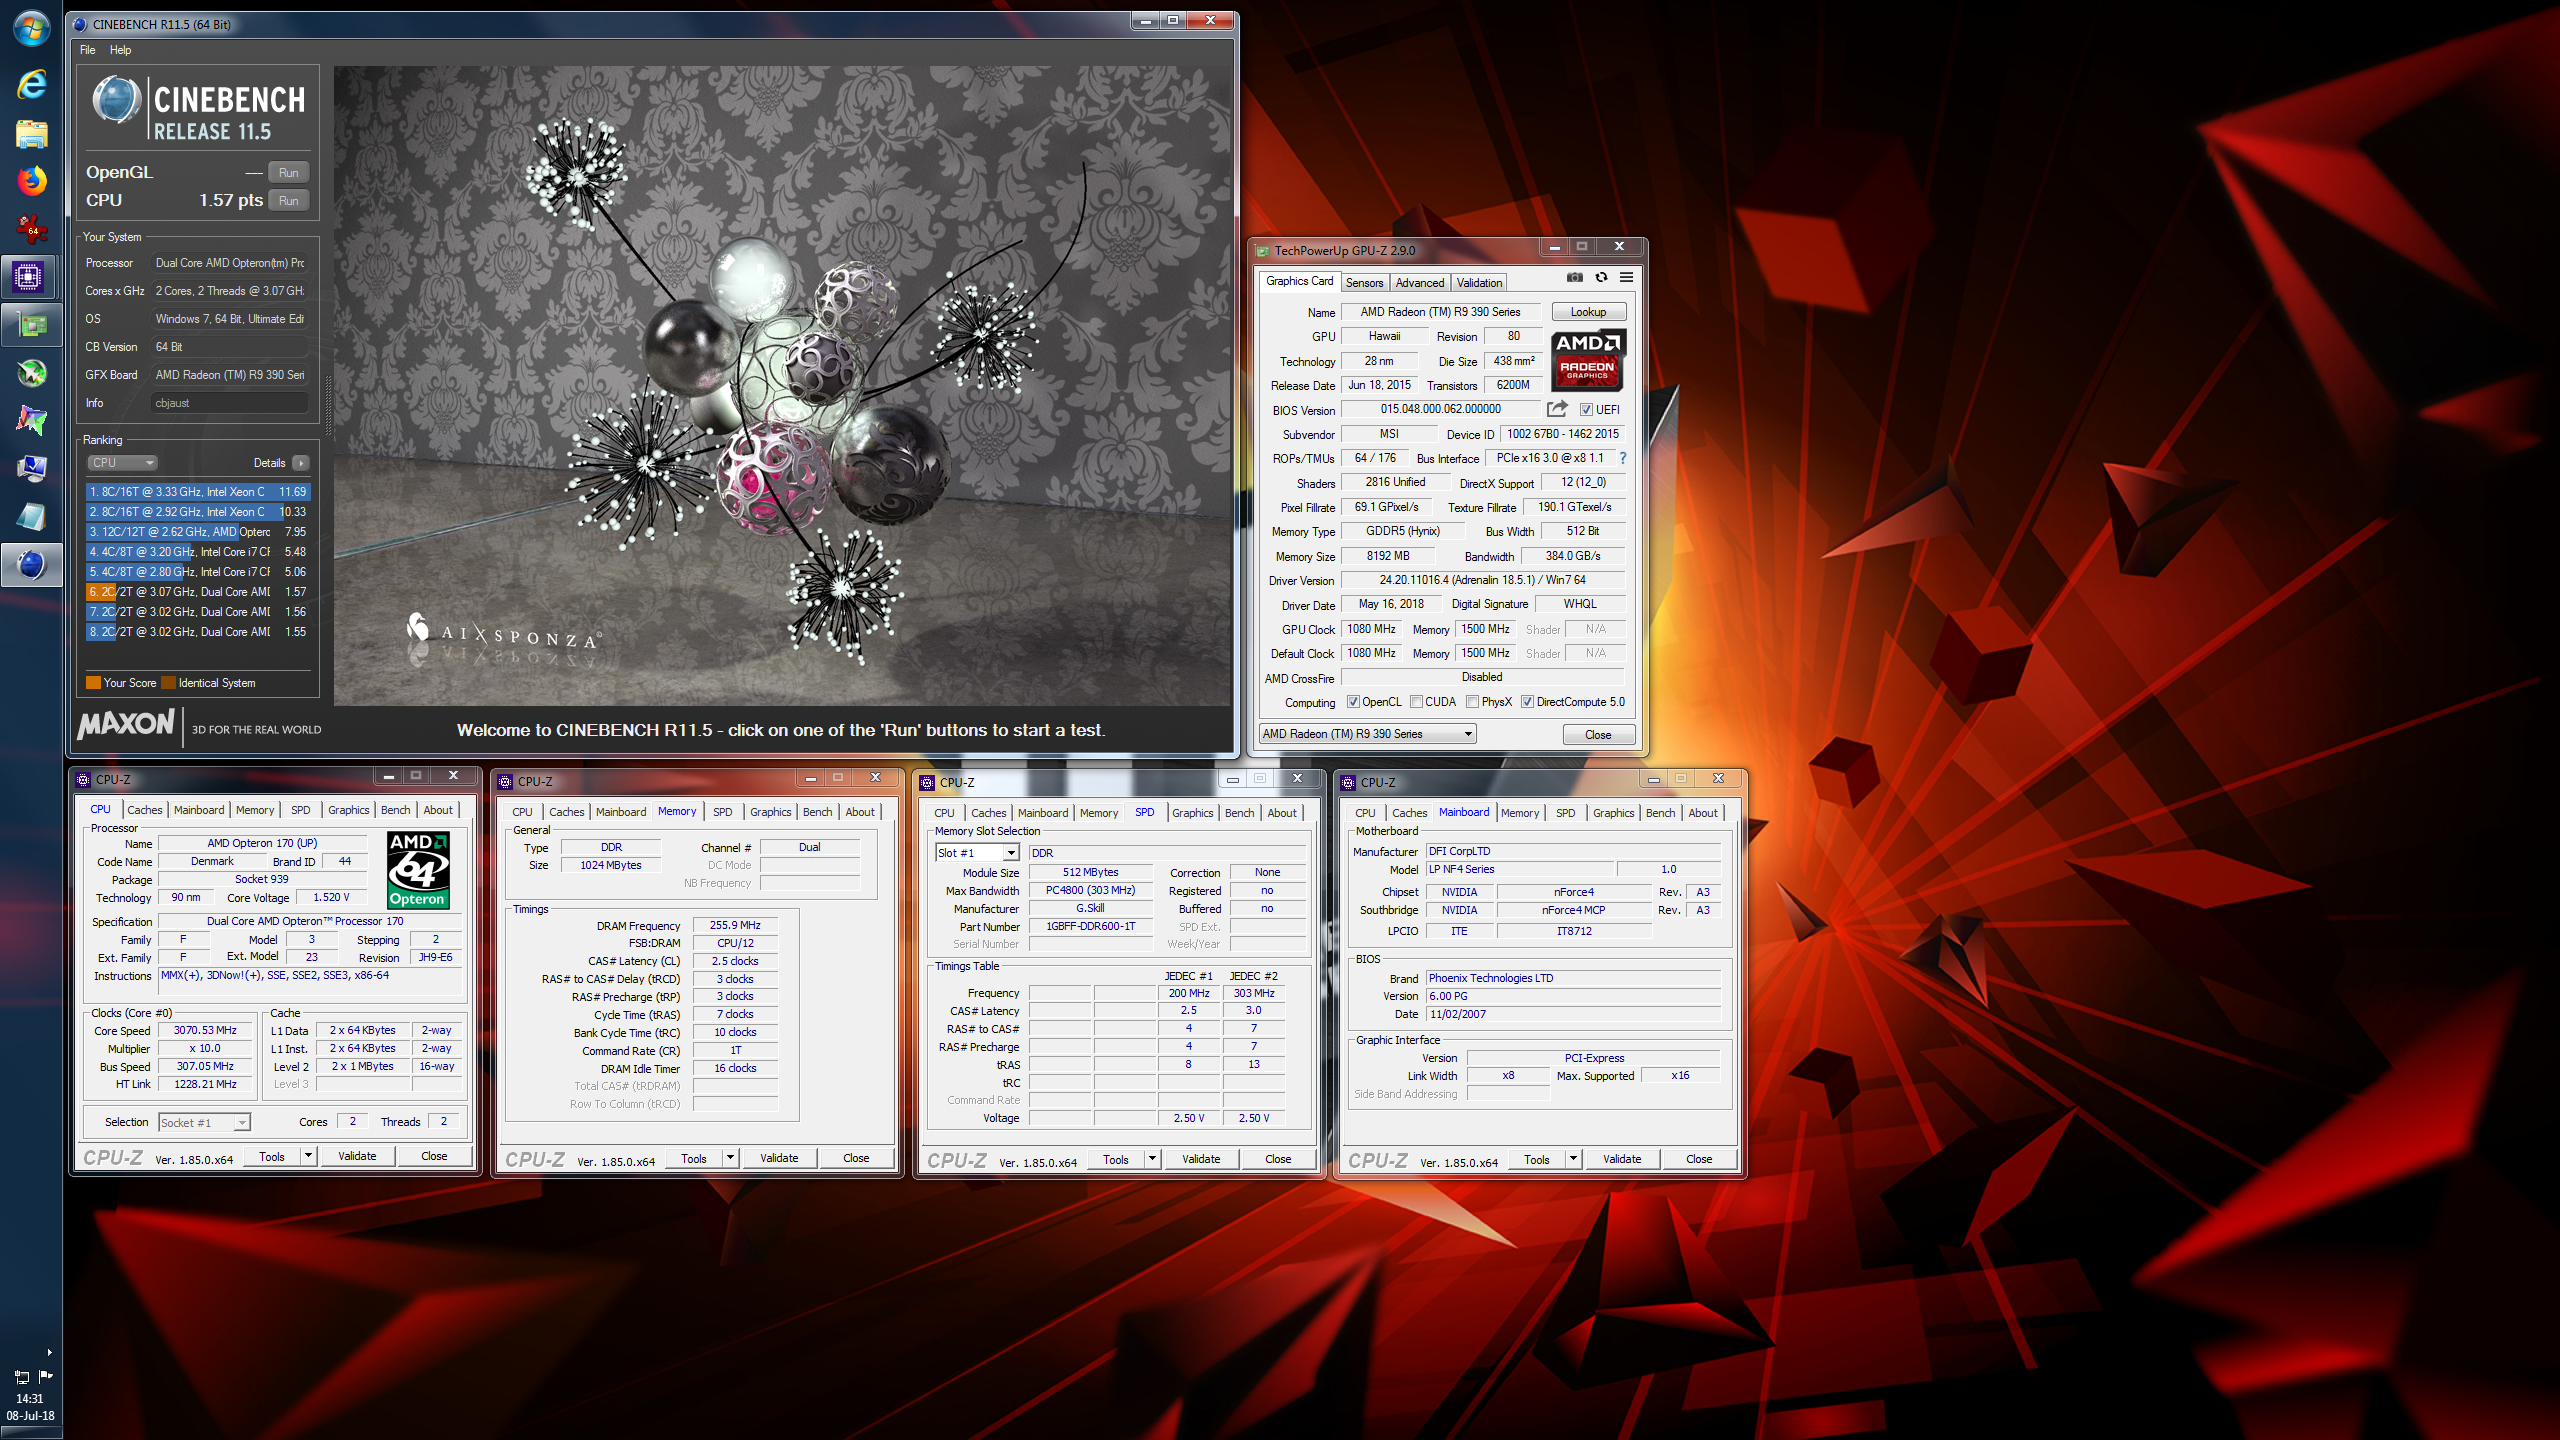
Task: Open Tools dropdown arrow in CPU-Z CPU window
Action: 309,1156
